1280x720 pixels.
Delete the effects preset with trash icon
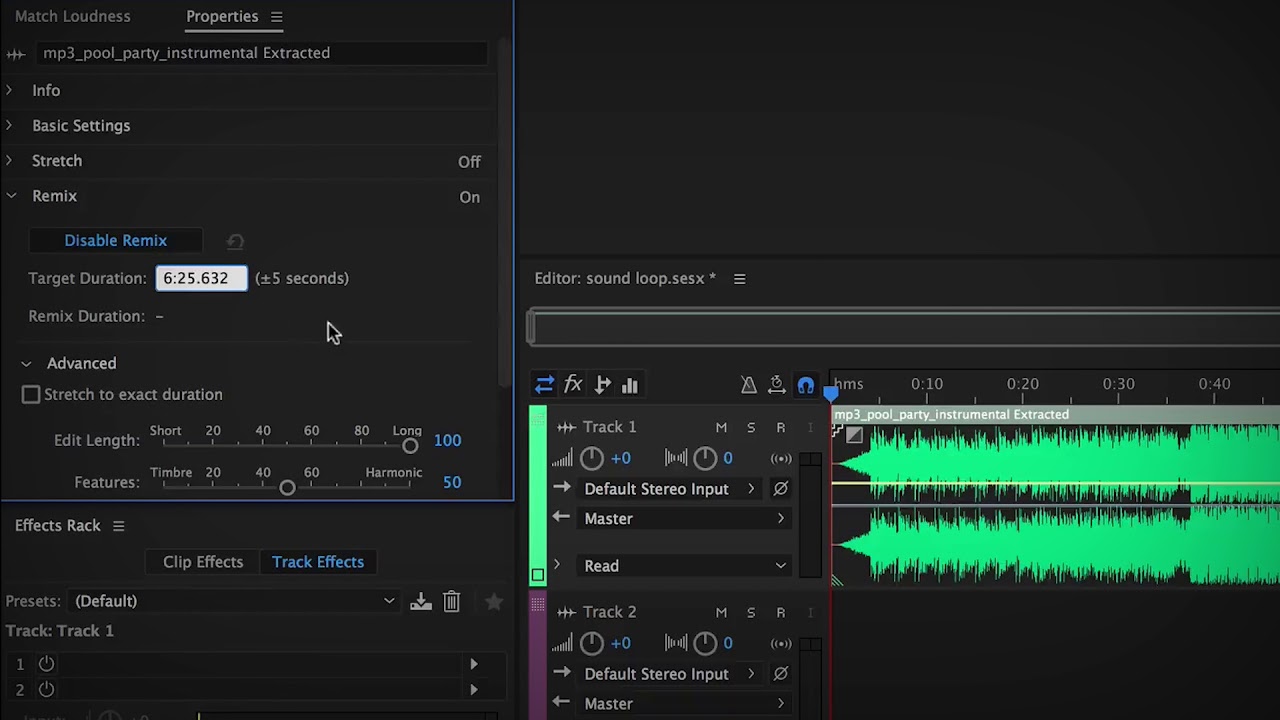pyautogui.click(x=451, y=601)
